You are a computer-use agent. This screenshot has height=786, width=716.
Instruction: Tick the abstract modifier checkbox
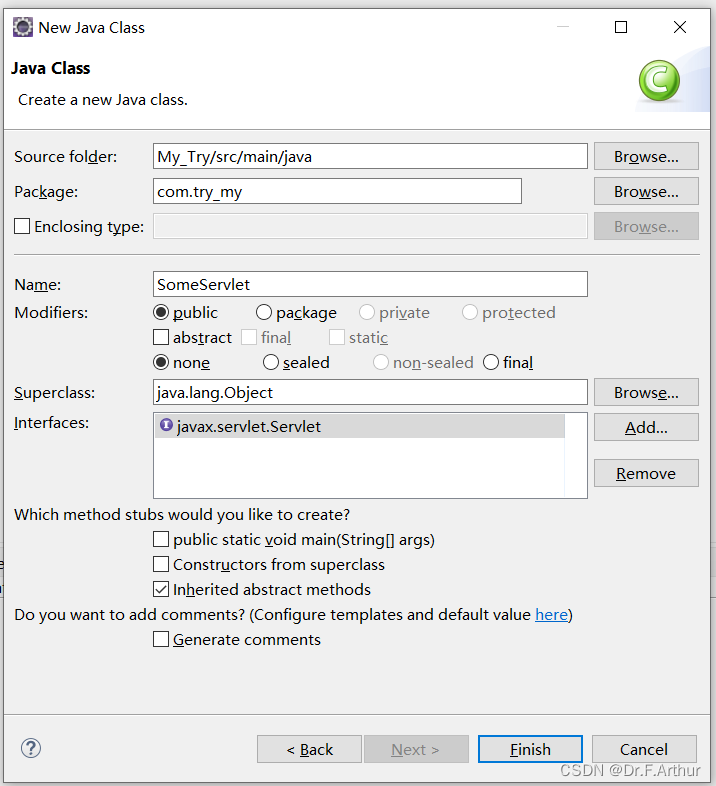click(x=161, y=337)
